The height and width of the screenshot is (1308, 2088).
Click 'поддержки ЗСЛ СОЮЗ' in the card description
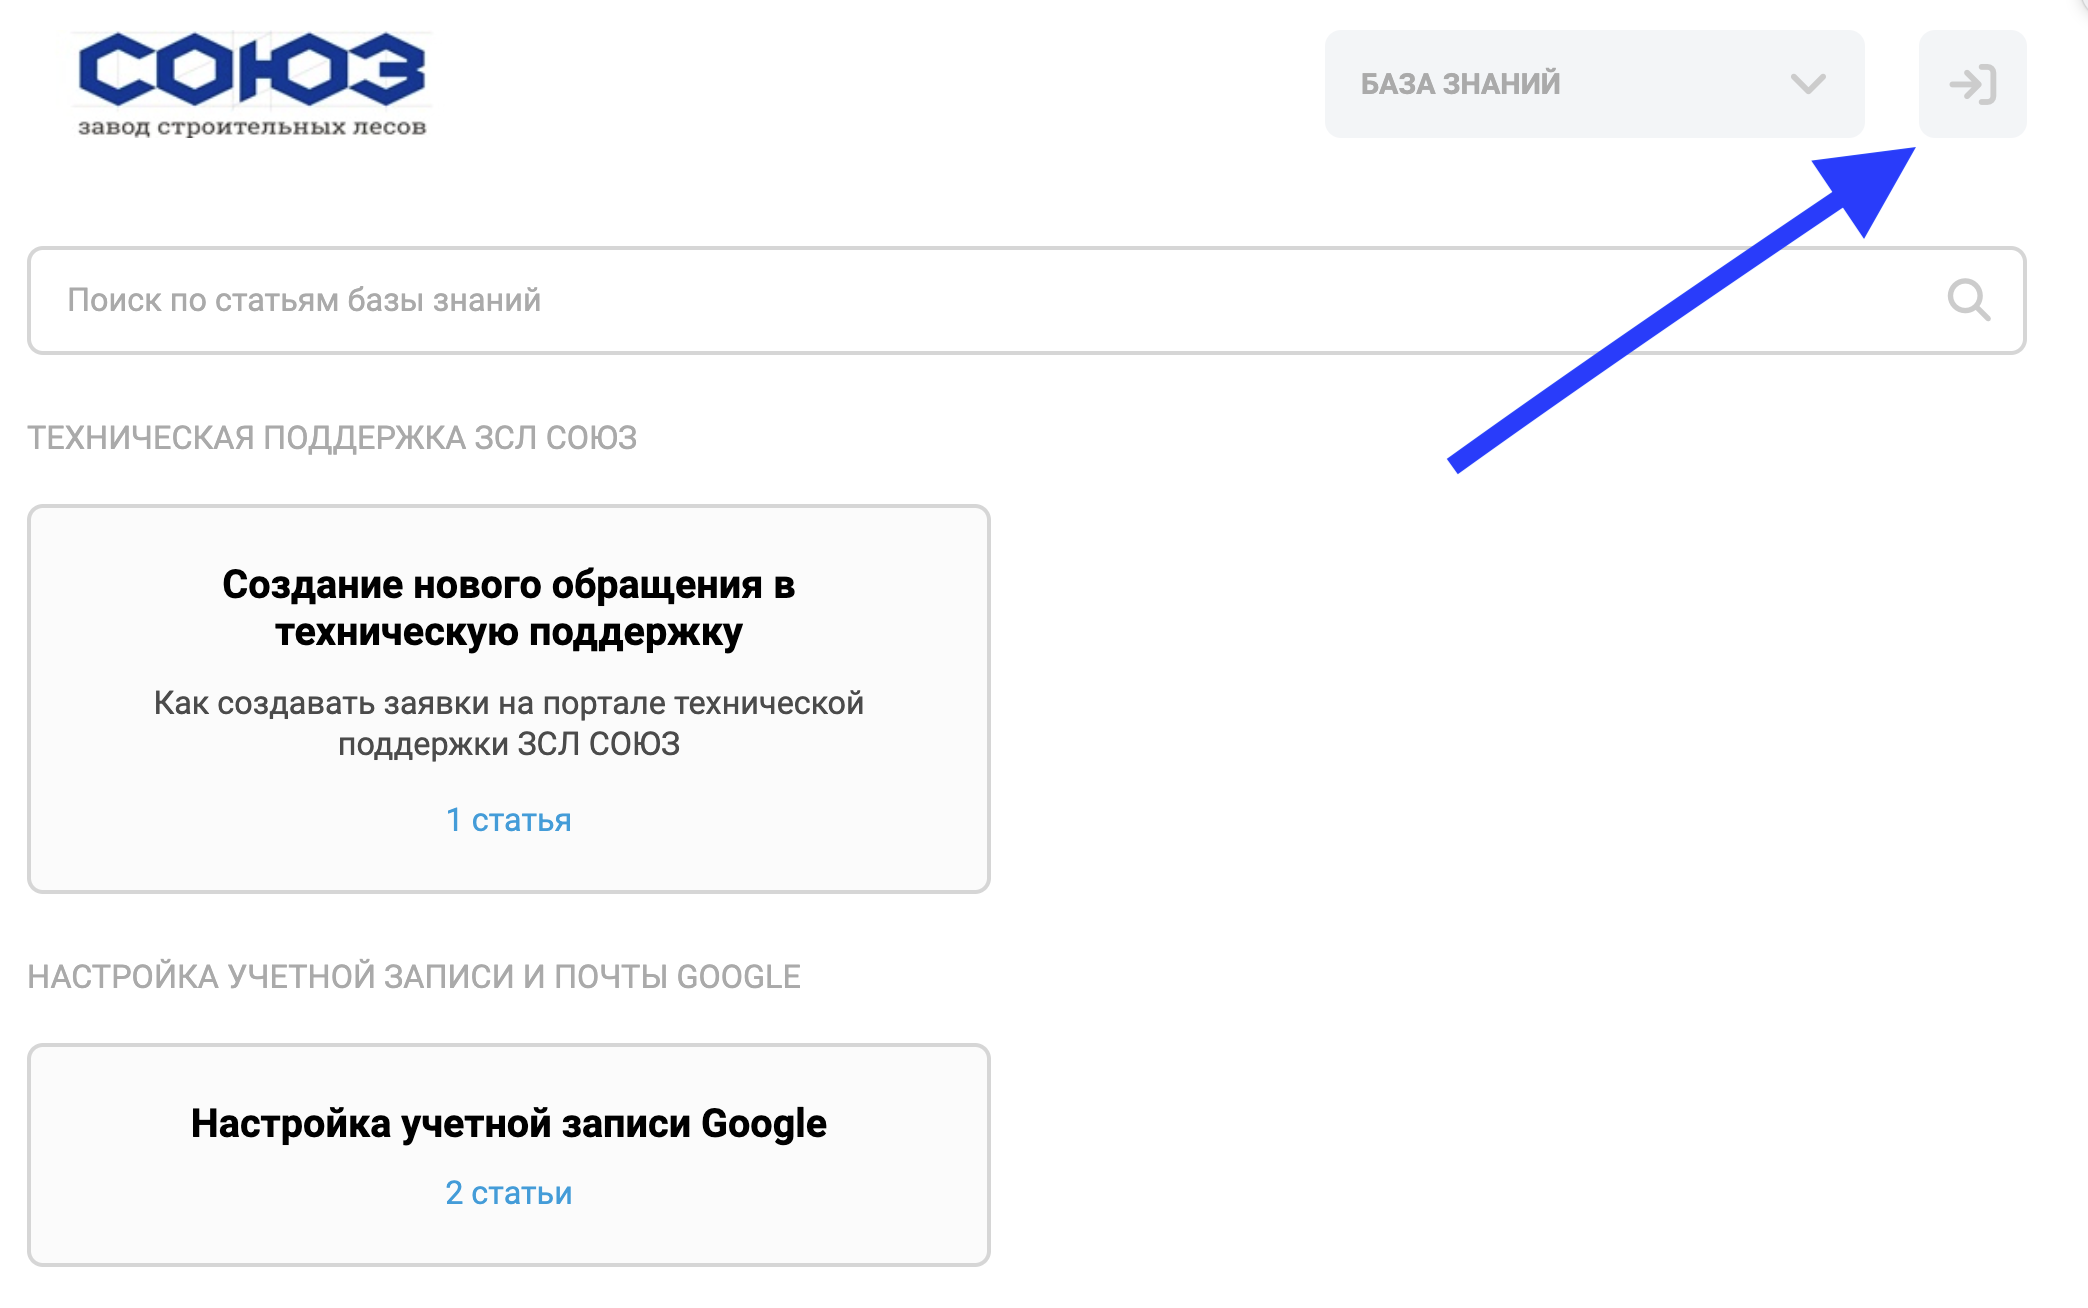coord(508,745)
